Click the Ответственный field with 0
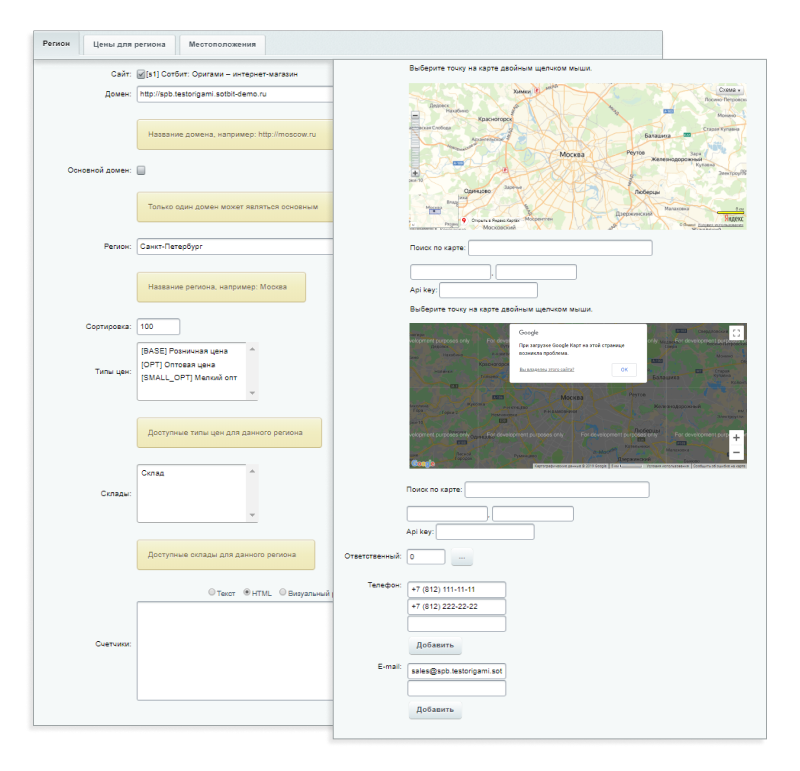Image resolution: width=800 pixels, height=771 pixels. tap(426, 557)
